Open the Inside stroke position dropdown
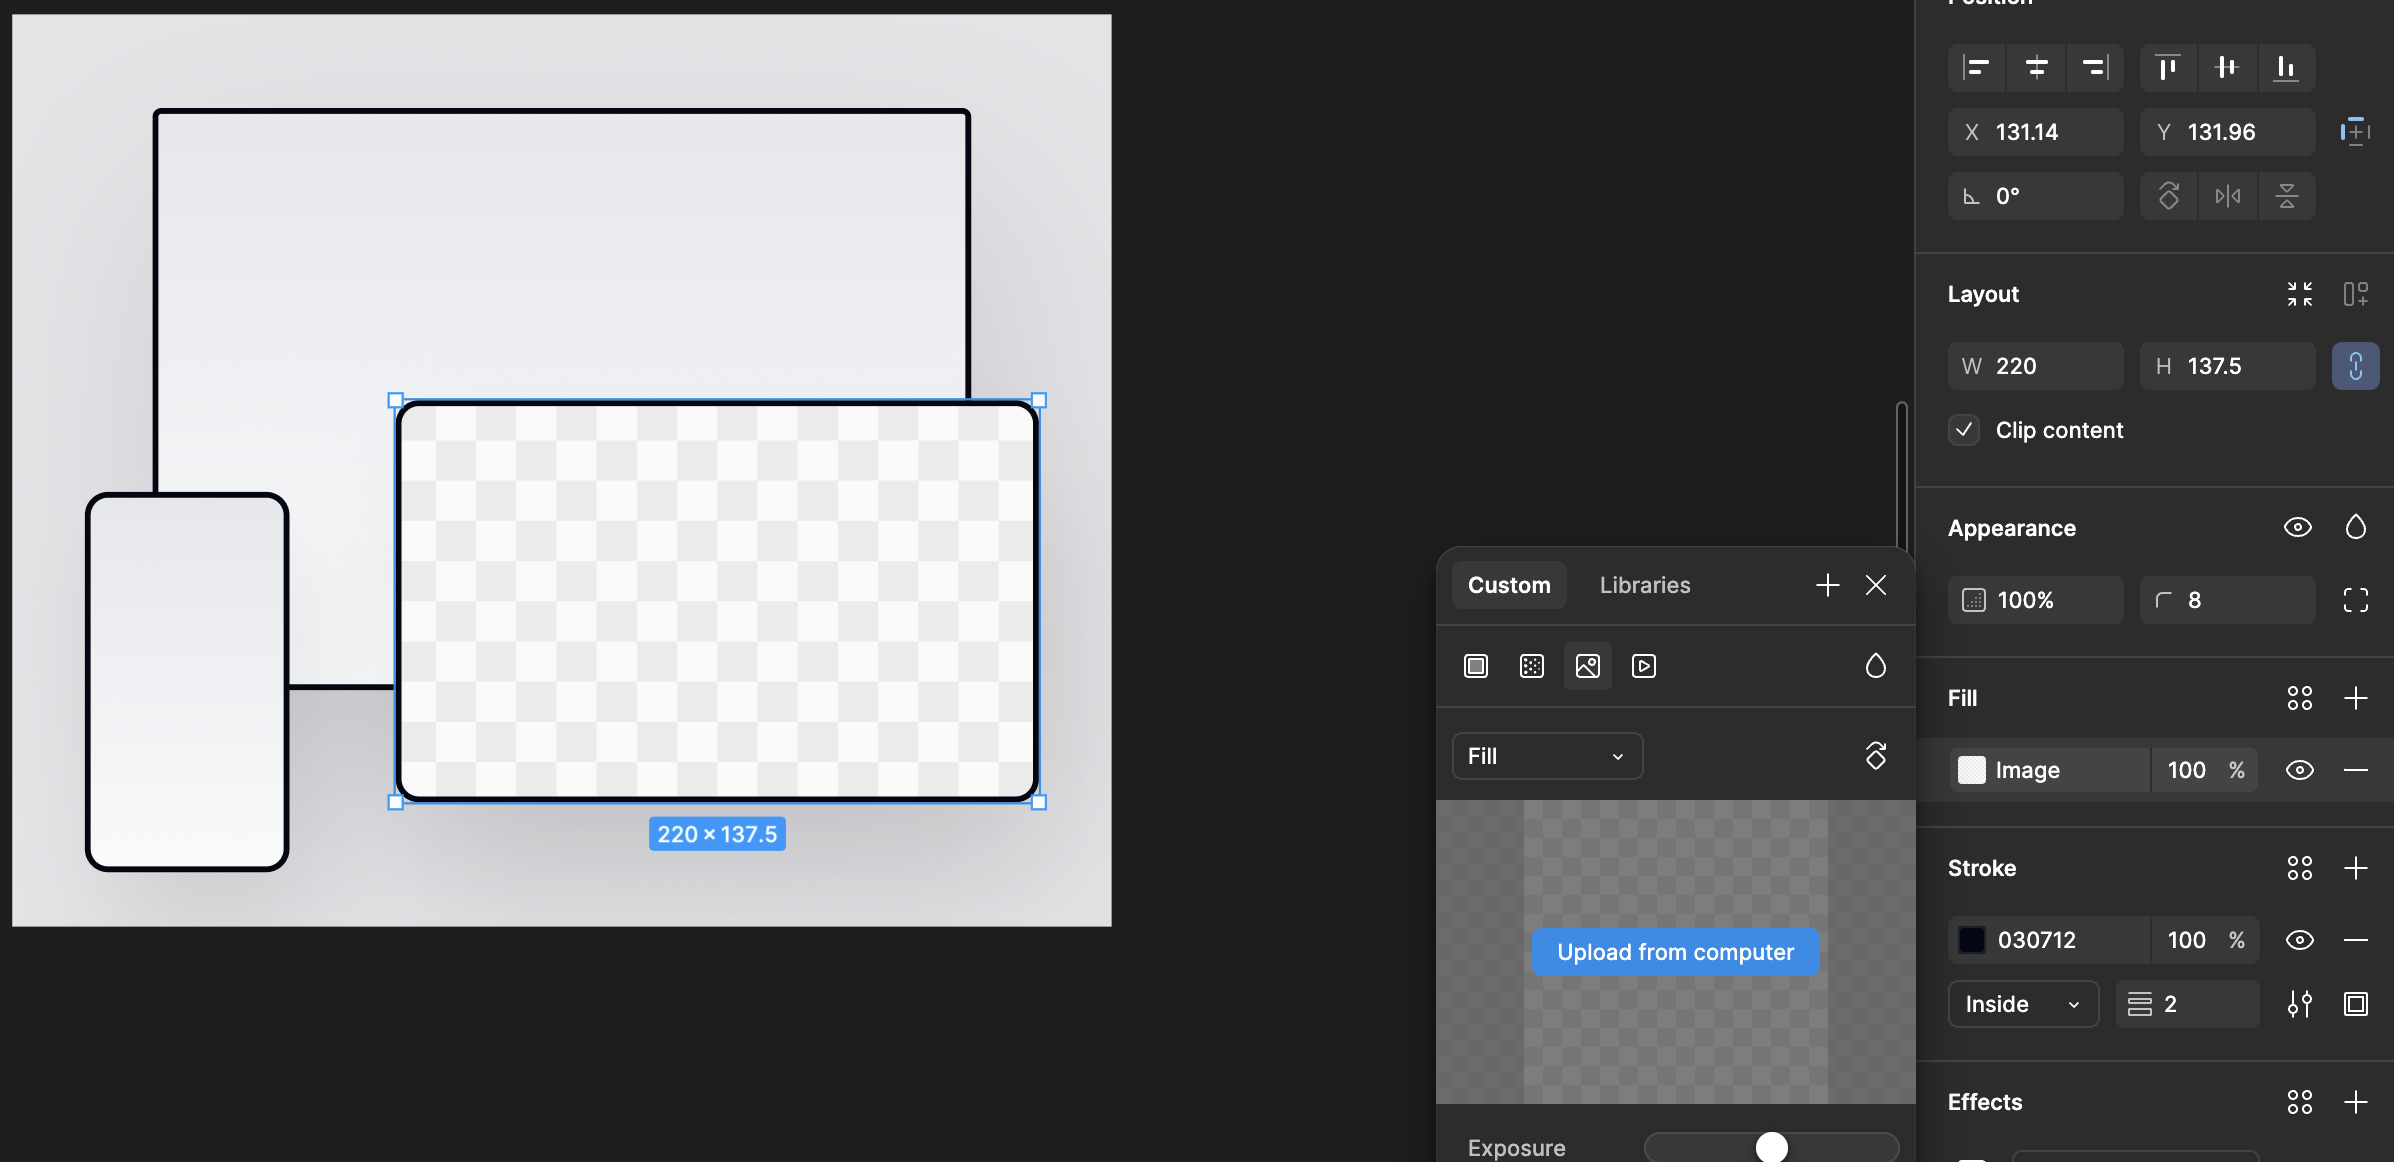Image resolution: width=2394 pixels, height=1162 pixels. (x=2022, y=1004)
